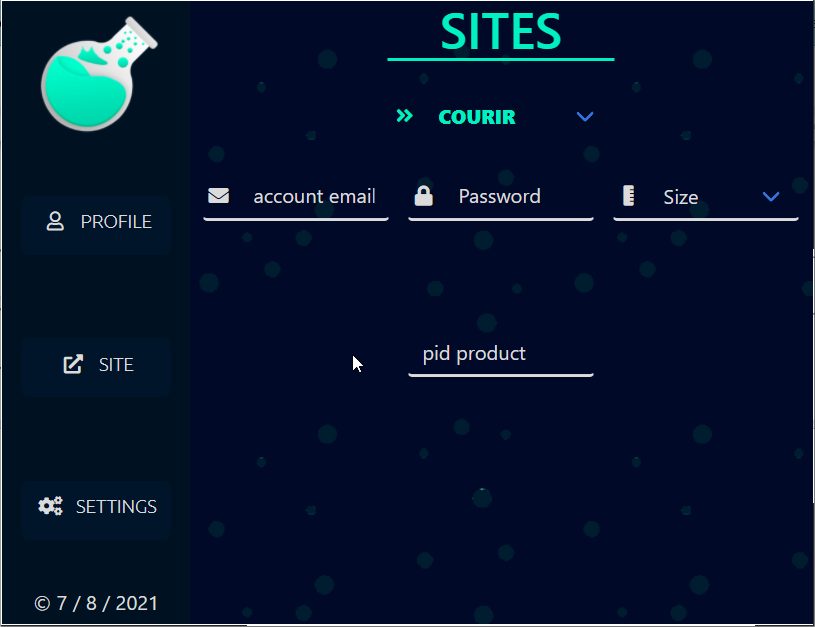
Task: Open the Size dropdown chevron
Action: (x=771, y=197)
